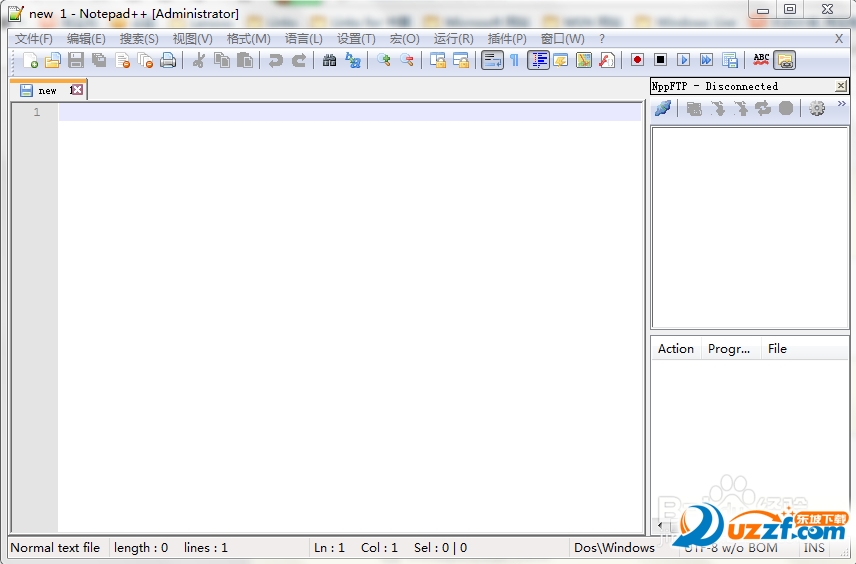Click the Close All files icon

(x=145, y=60)
